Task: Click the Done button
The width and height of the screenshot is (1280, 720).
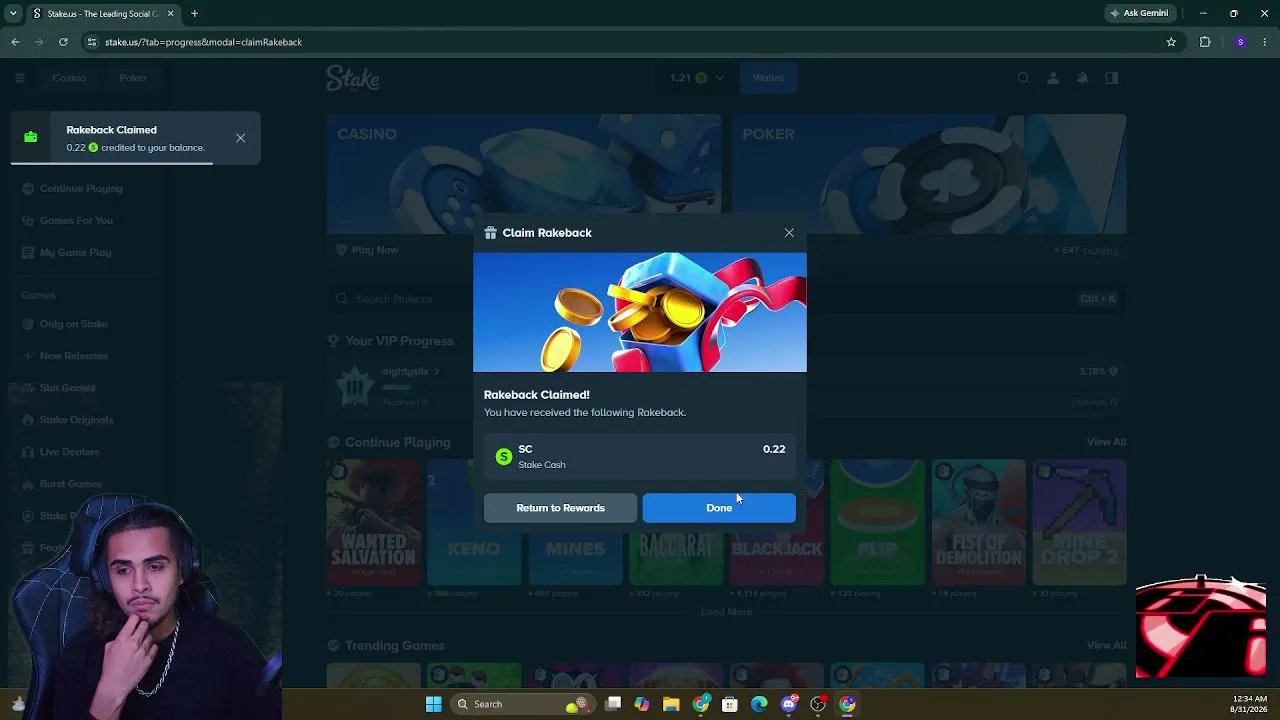Action: (719, 508)
